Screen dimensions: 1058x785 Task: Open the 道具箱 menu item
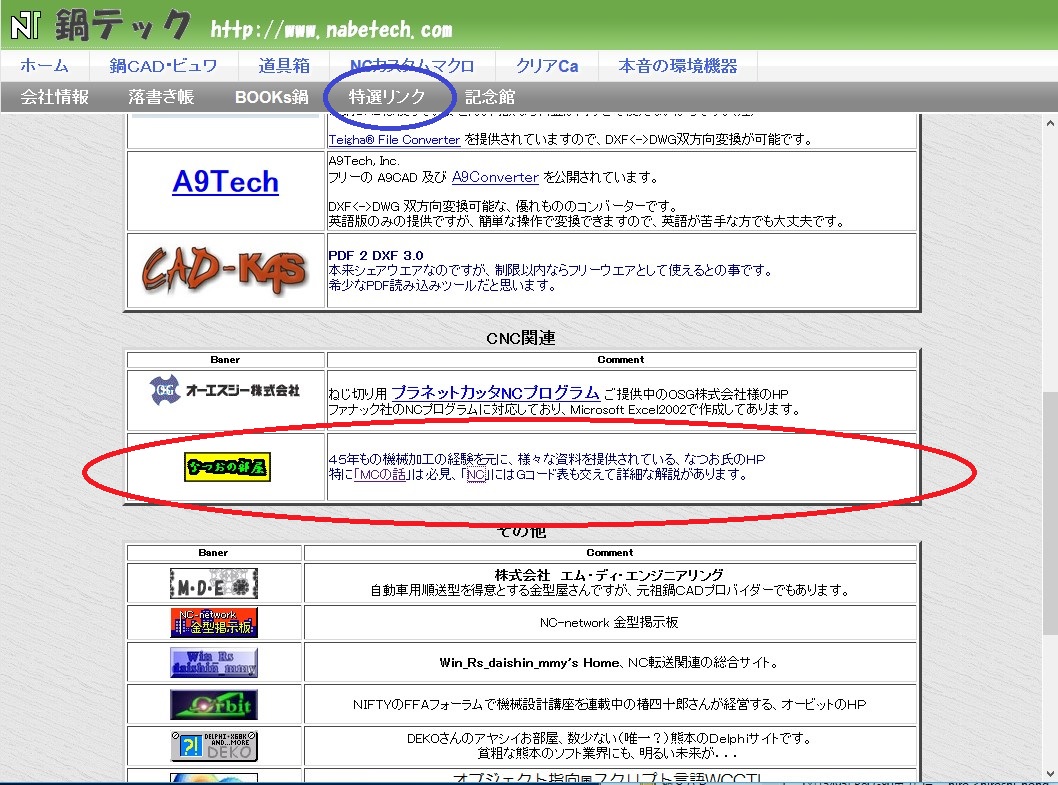(x=284, y=65)
